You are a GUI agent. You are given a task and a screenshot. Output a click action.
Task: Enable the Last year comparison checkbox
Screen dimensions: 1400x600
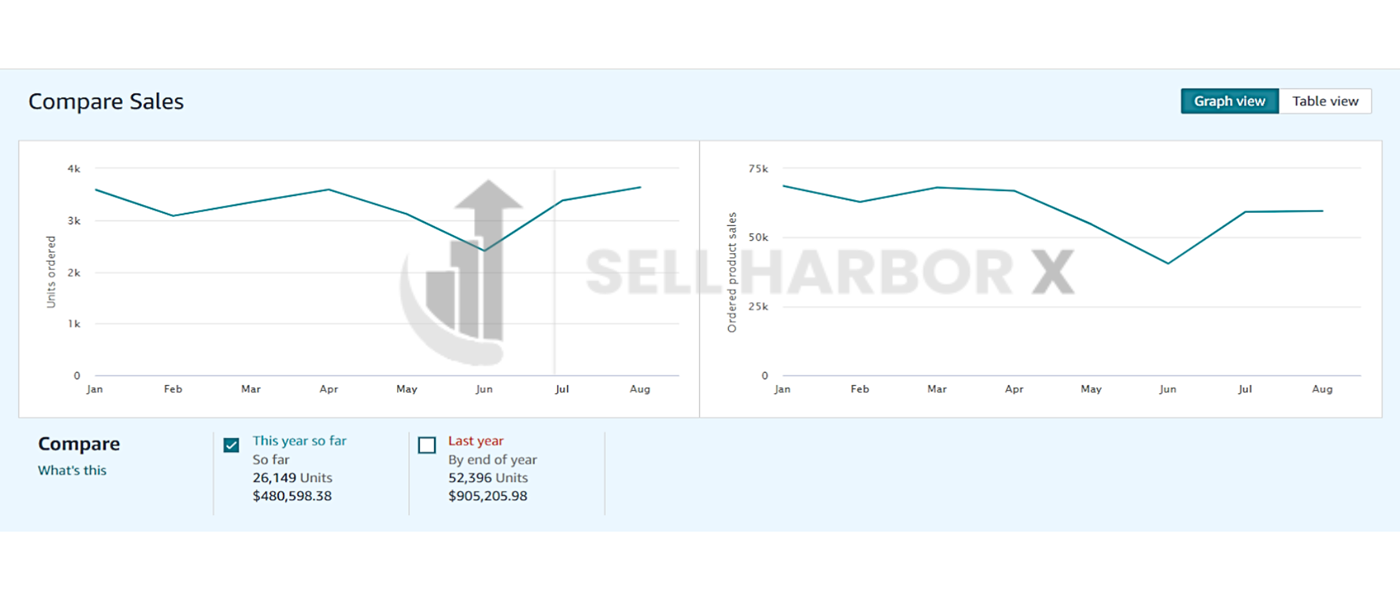tap(427, 445)
